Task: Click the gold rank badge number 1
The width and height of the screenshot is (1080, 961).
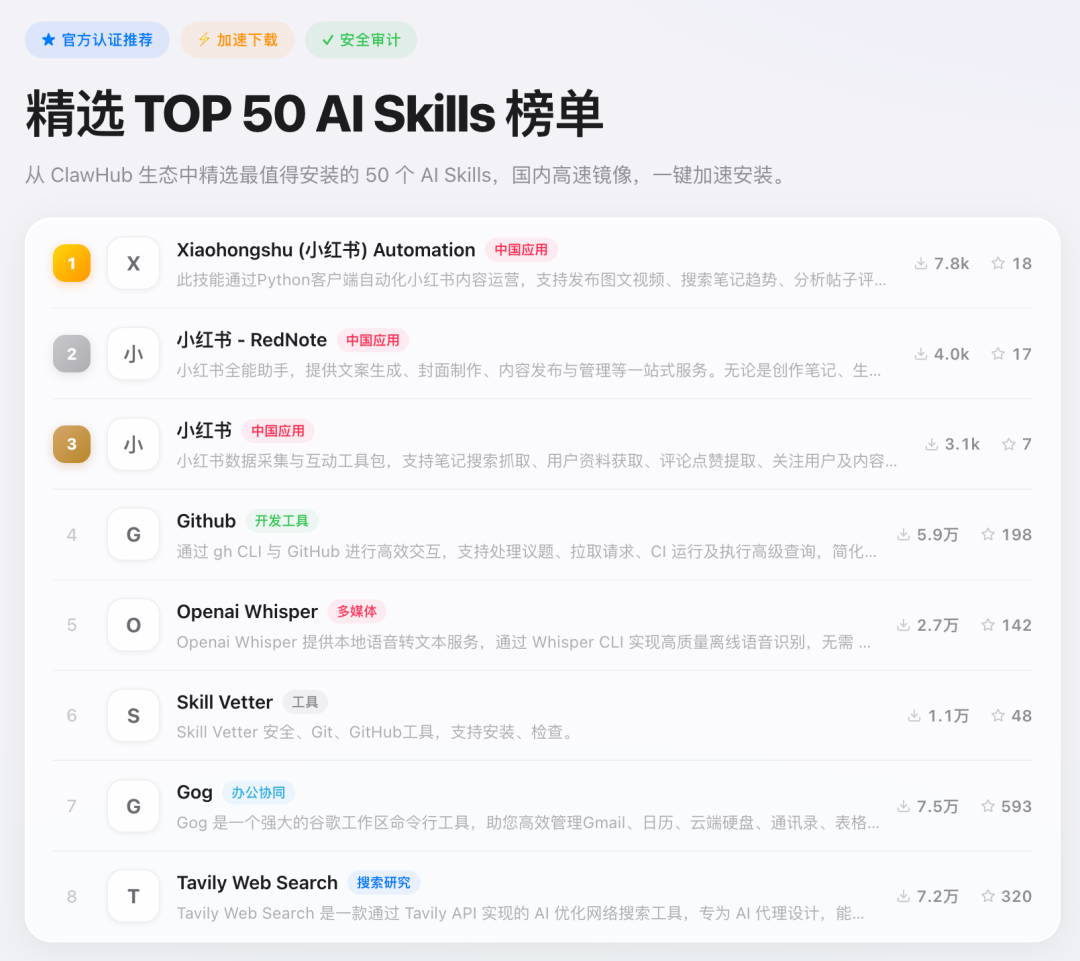Action: click(71, 262)
